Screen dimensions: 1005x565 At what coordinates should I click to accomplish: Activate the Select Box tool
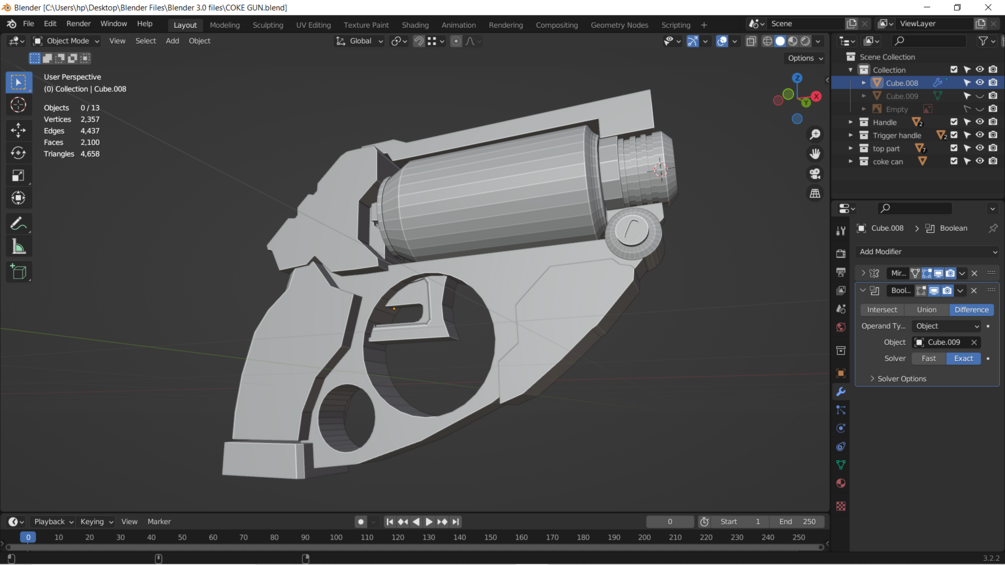18,82
